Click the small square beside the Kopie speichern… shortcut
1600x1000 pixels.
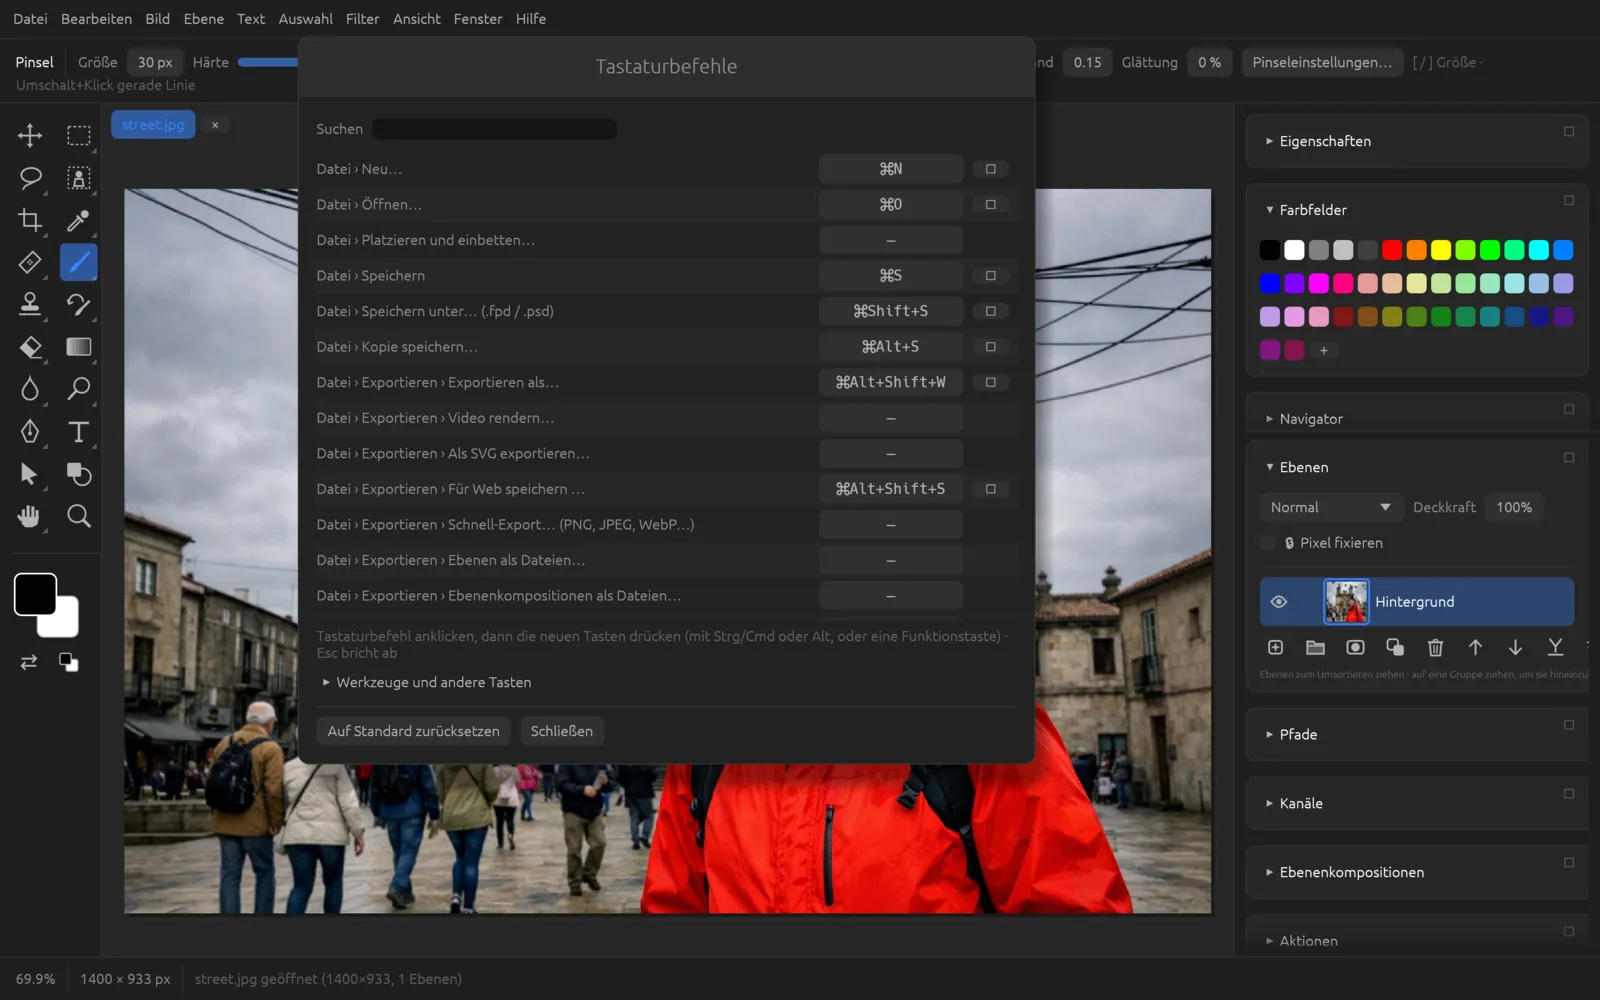(991, 347)
